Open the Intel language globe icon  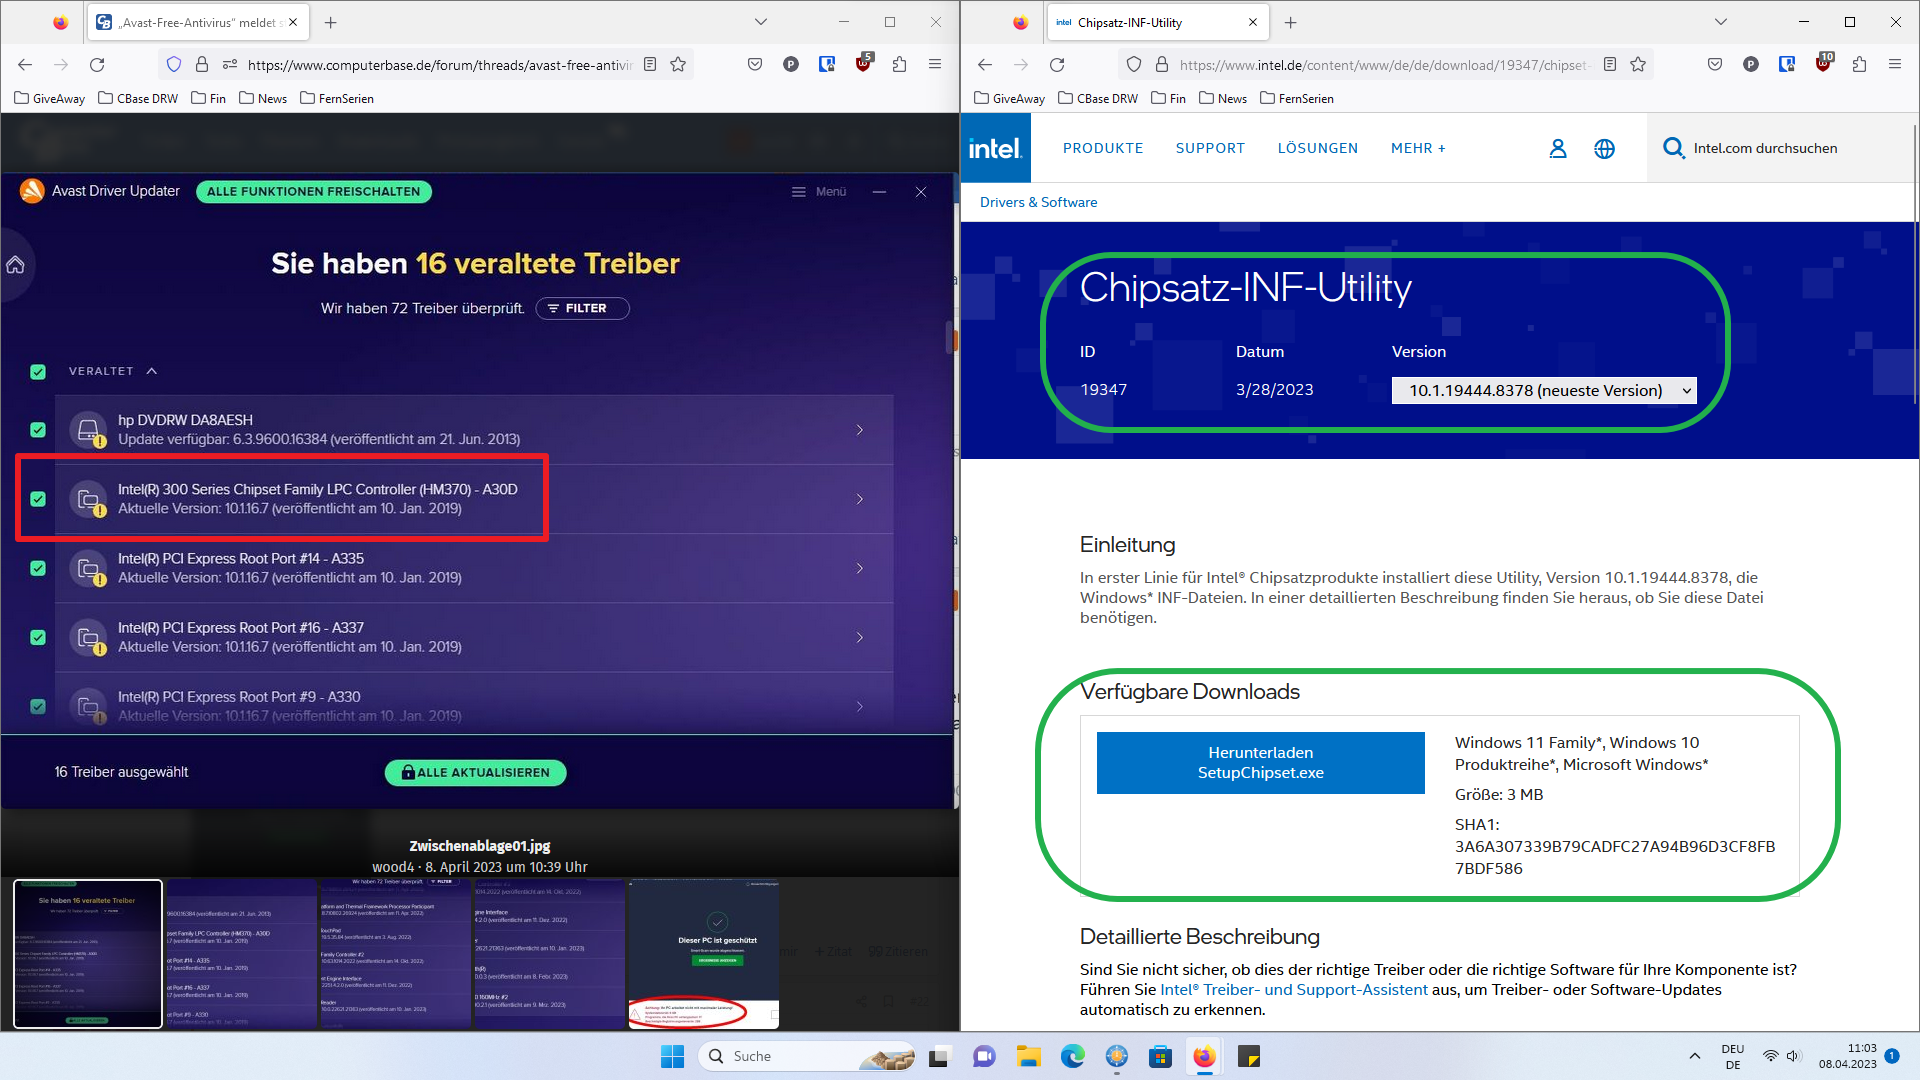1604,148
